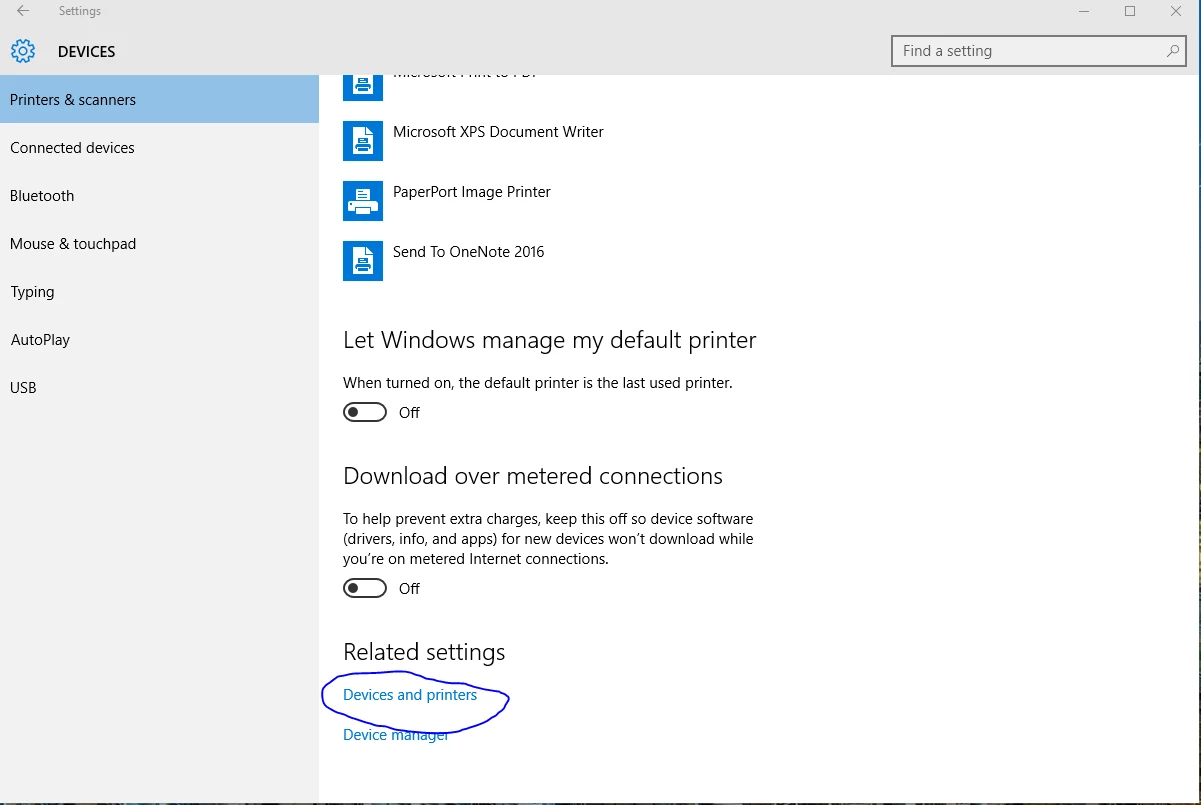
Task: Minimize the Settings window
Action: tap(1084, 11)
